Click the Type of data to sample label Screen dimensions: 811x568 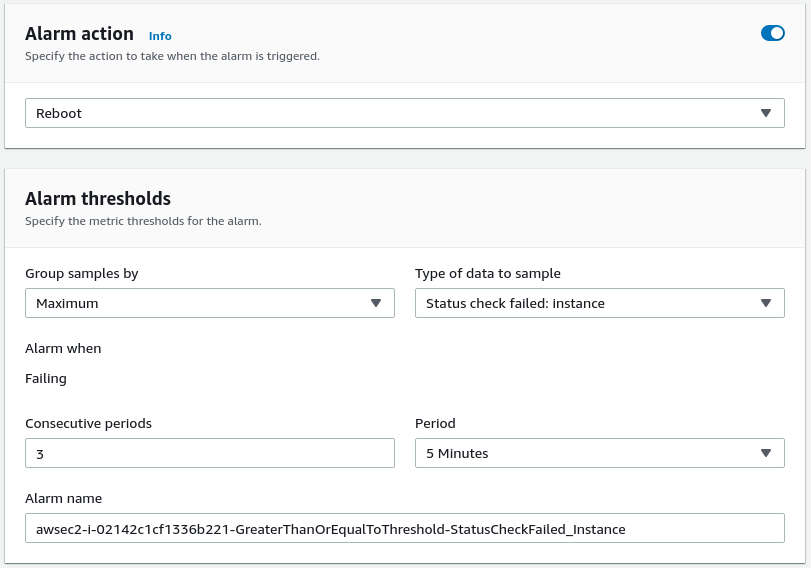(488, 273)
